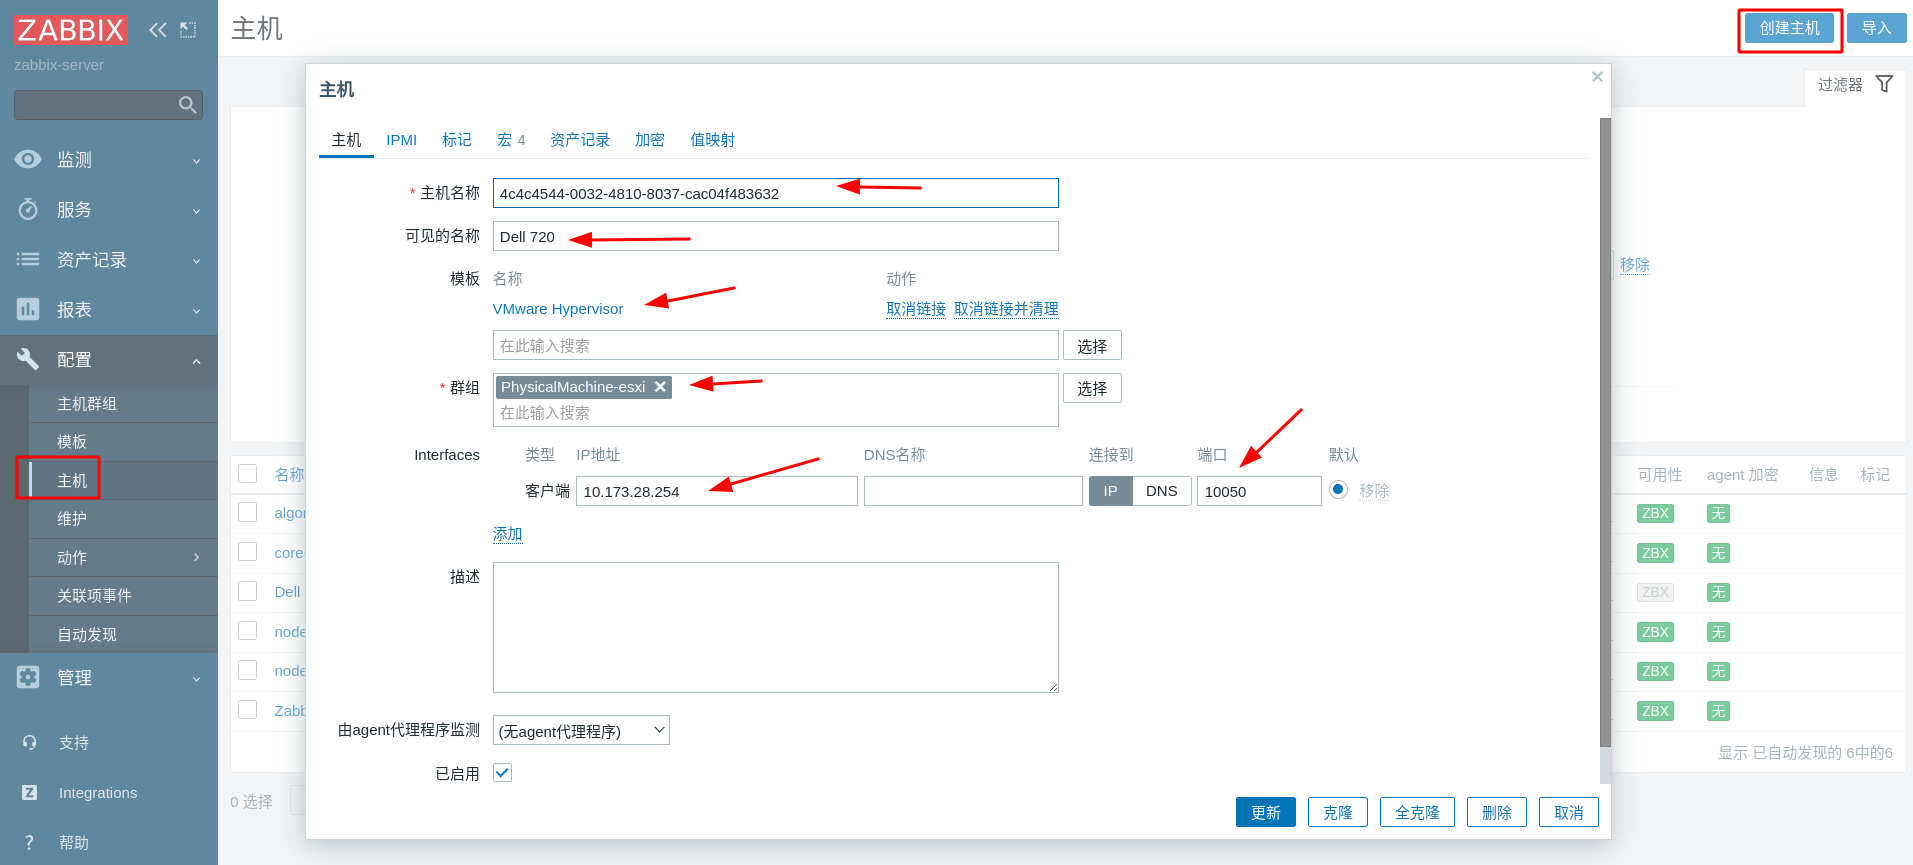Open the 加密 tab
The width and height of the screenshot is (1913, 865).
(x=650, y=140)
